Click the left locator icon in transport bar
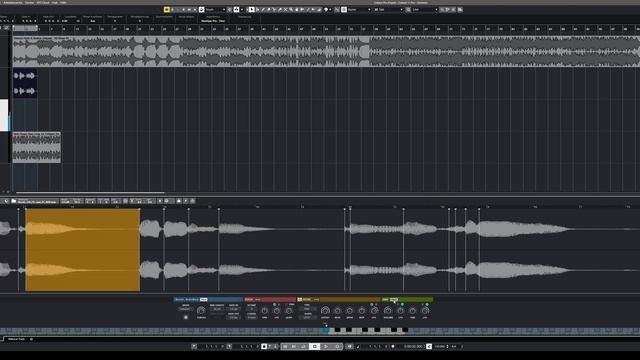 (x=193, y=346)
